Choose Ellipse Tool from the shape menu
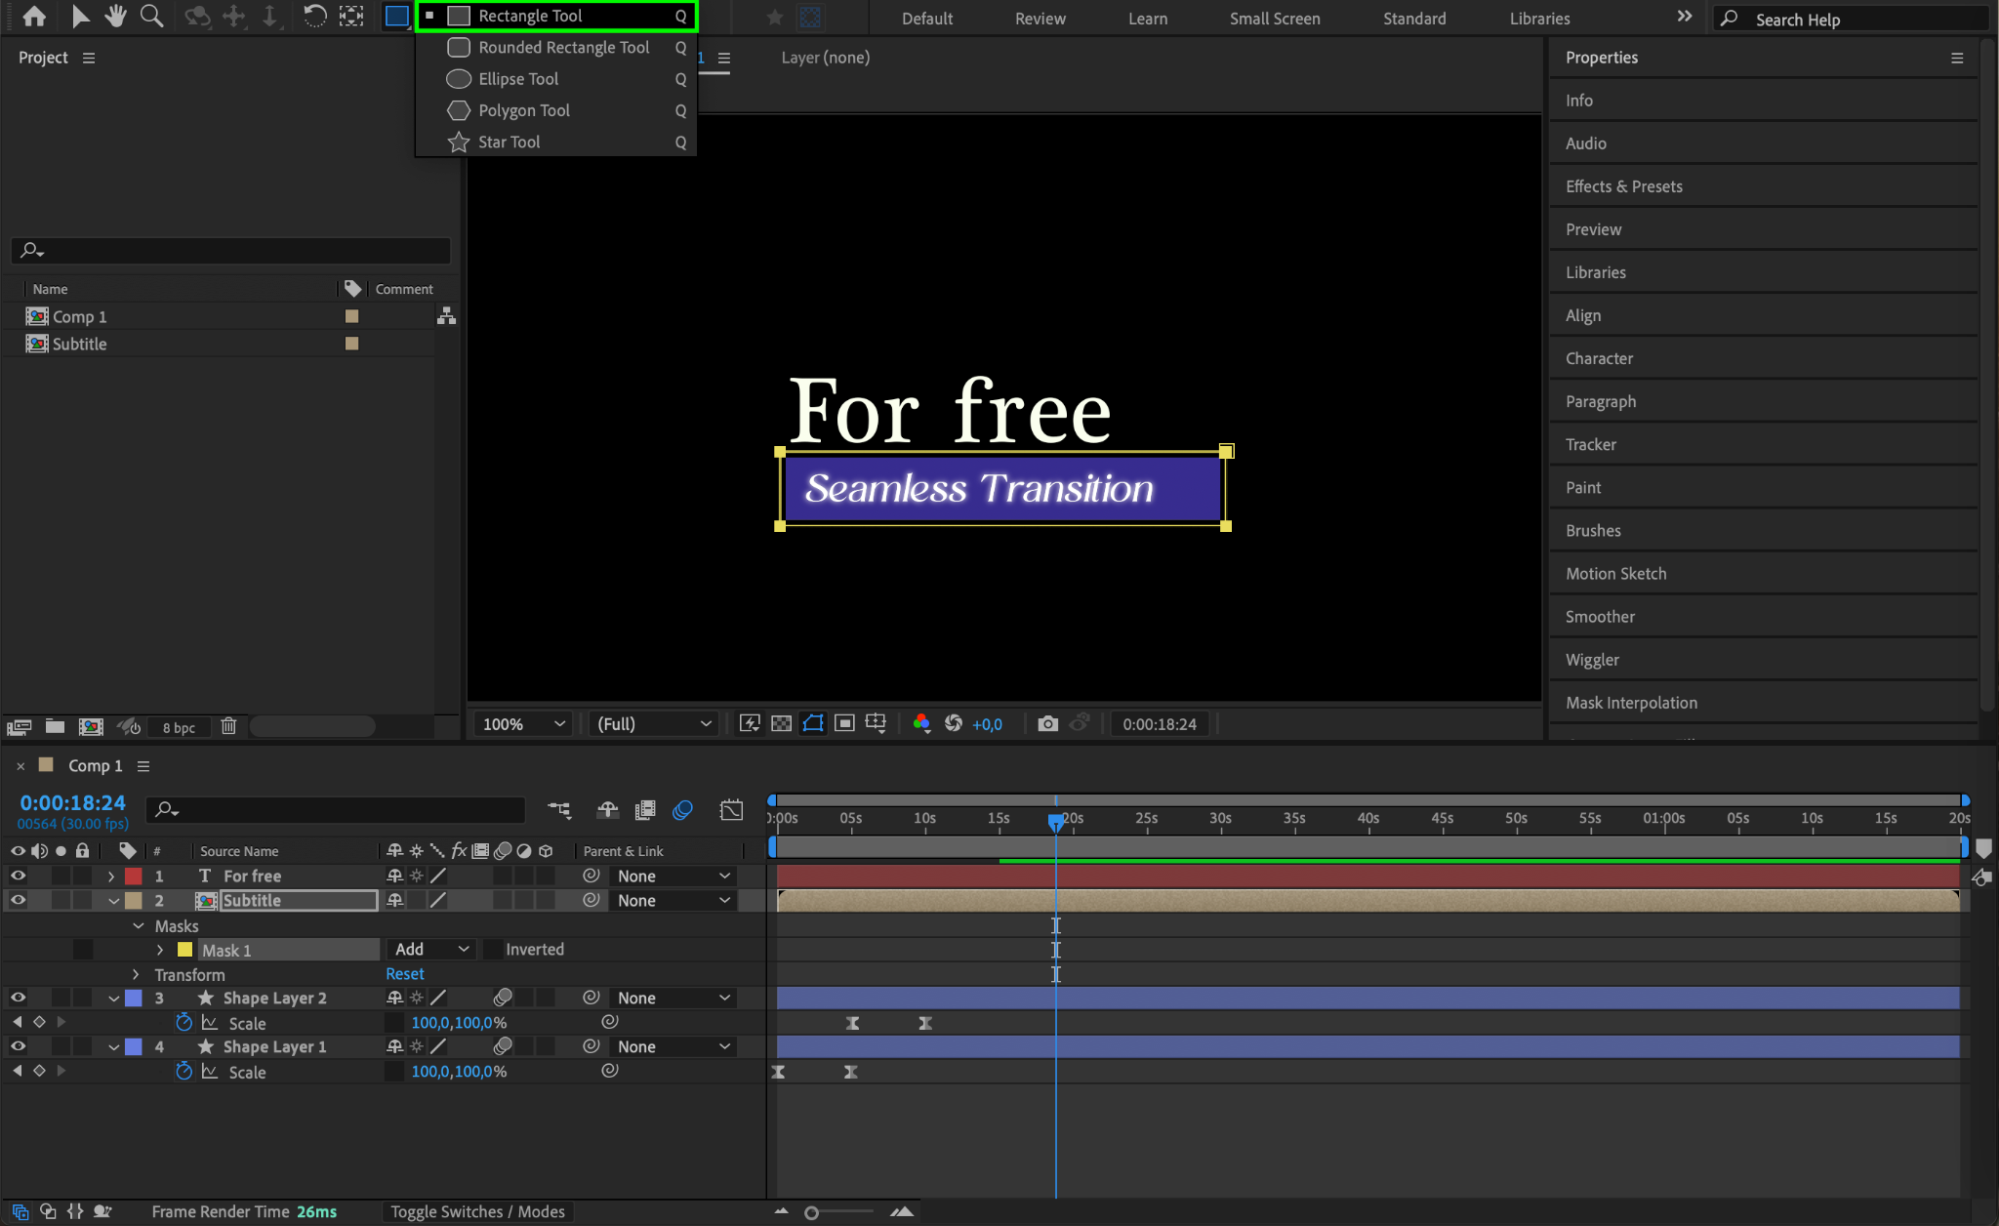 [x=518, y=79]
